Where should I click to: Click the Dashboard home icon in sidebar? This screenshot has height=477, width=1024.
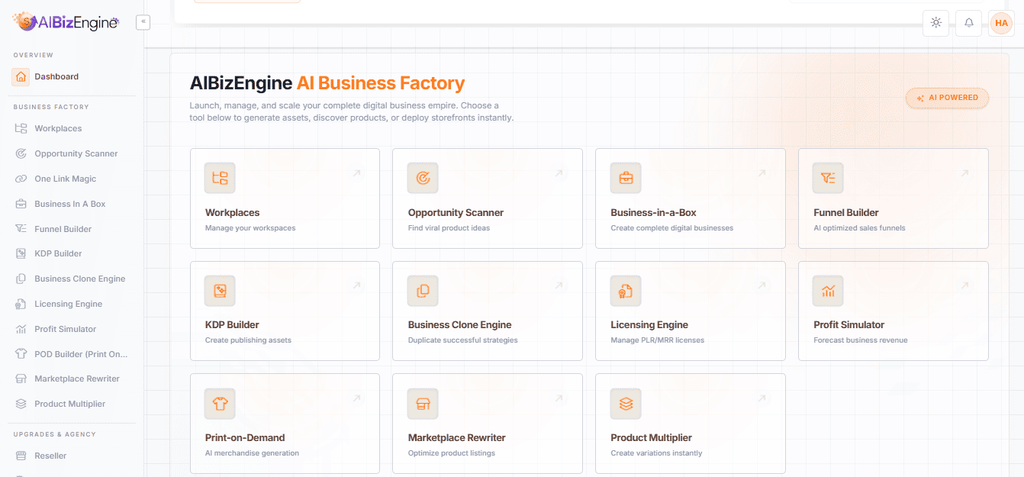click(x=21, y=77)
